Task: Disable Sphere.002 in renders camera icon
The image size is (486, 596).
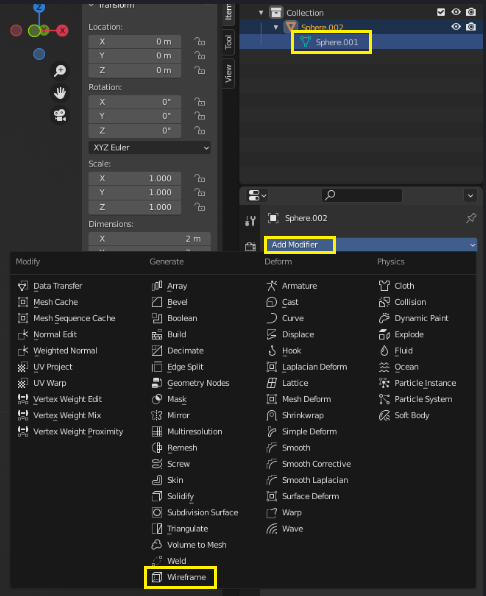Action: click(x=471, y=27)
